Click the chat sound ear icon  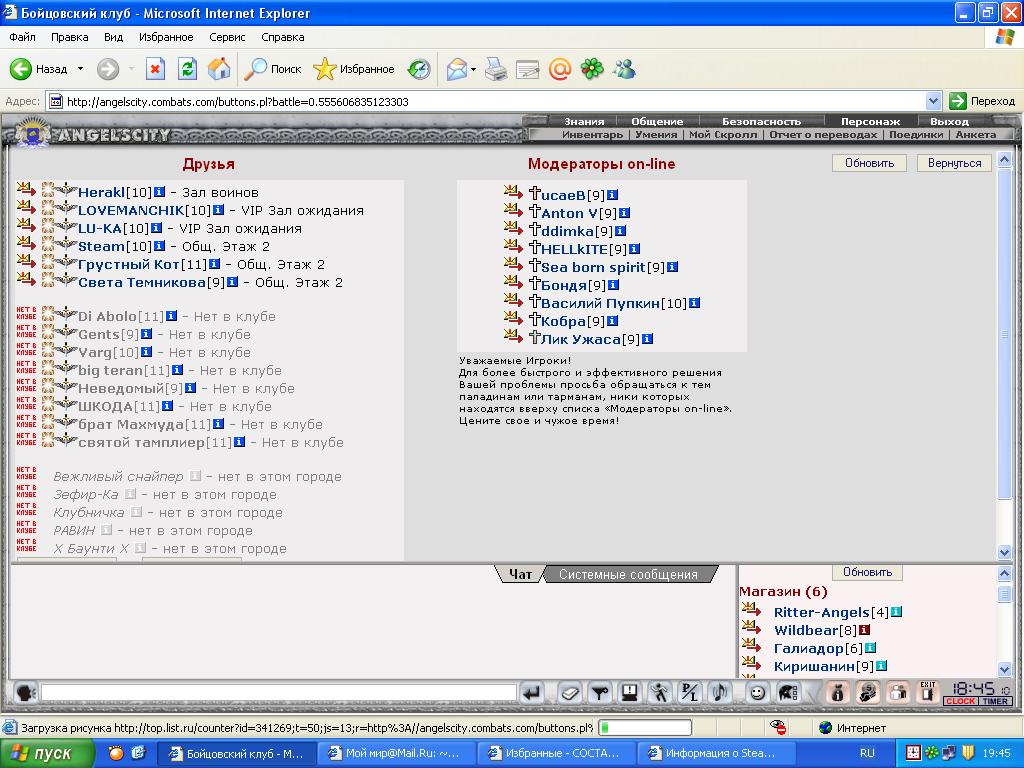click(x=720, y=692)
